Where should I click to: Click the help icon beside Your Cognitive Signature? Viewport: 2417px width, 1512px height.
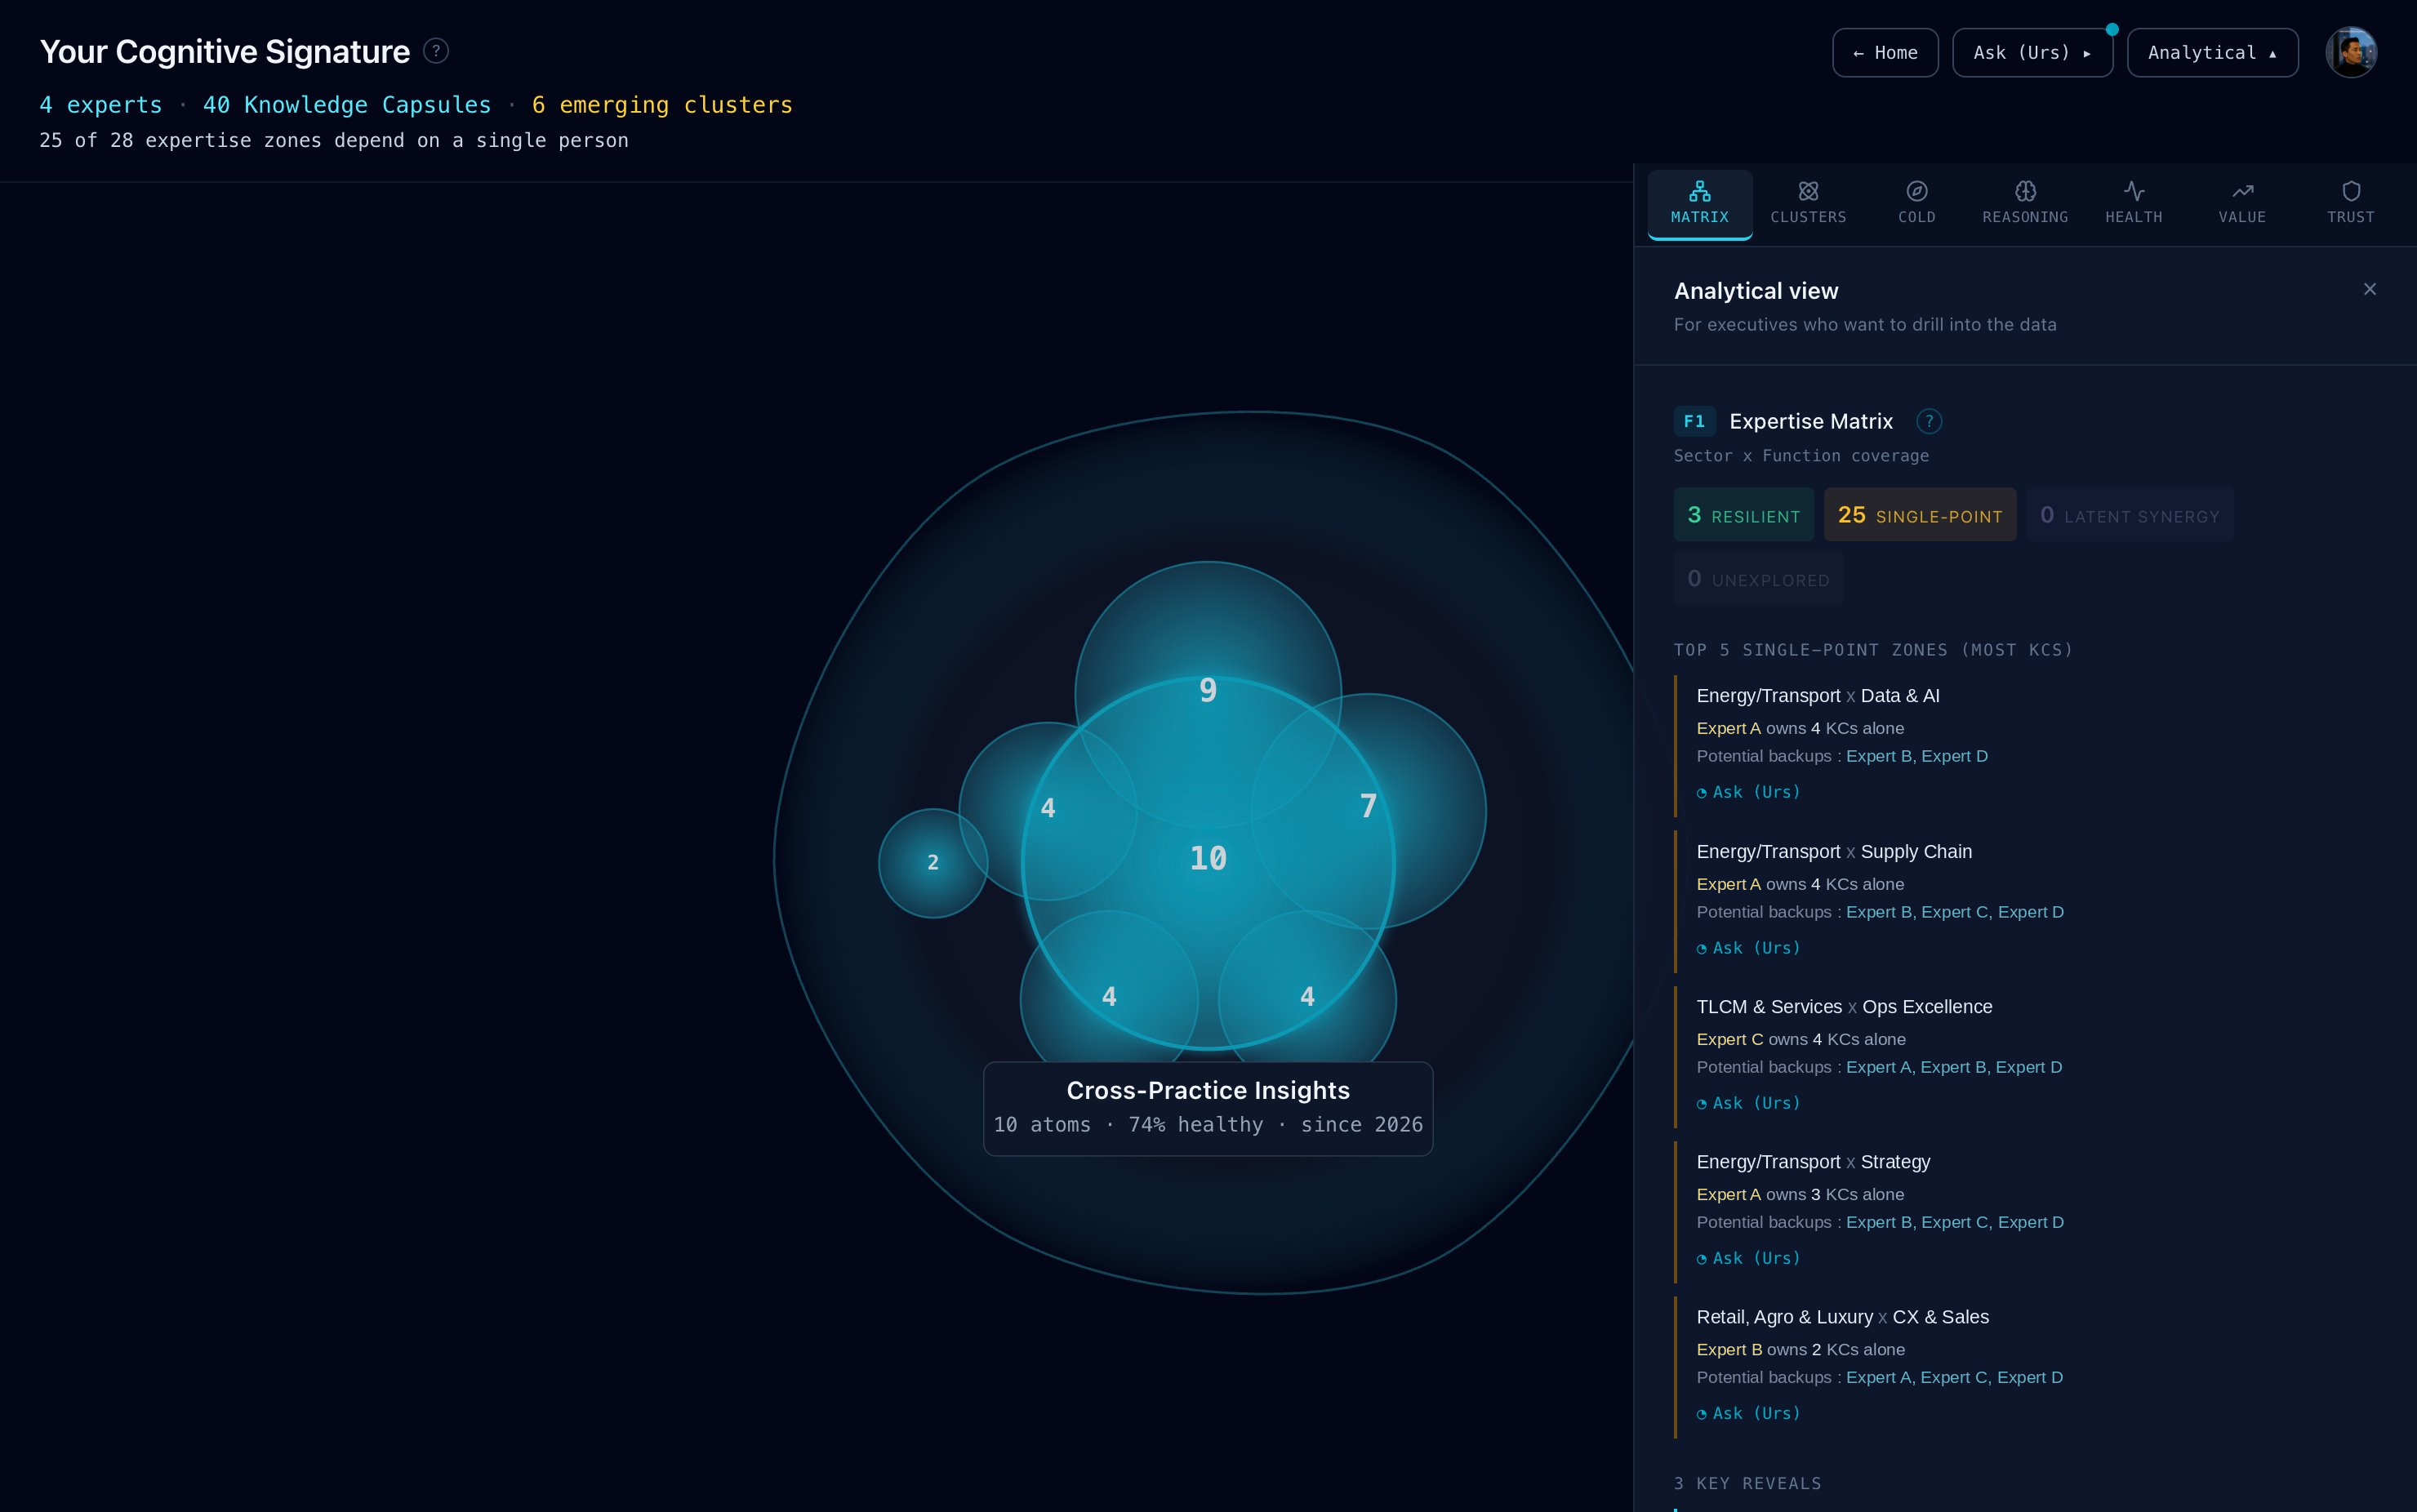tap(436, 51)
